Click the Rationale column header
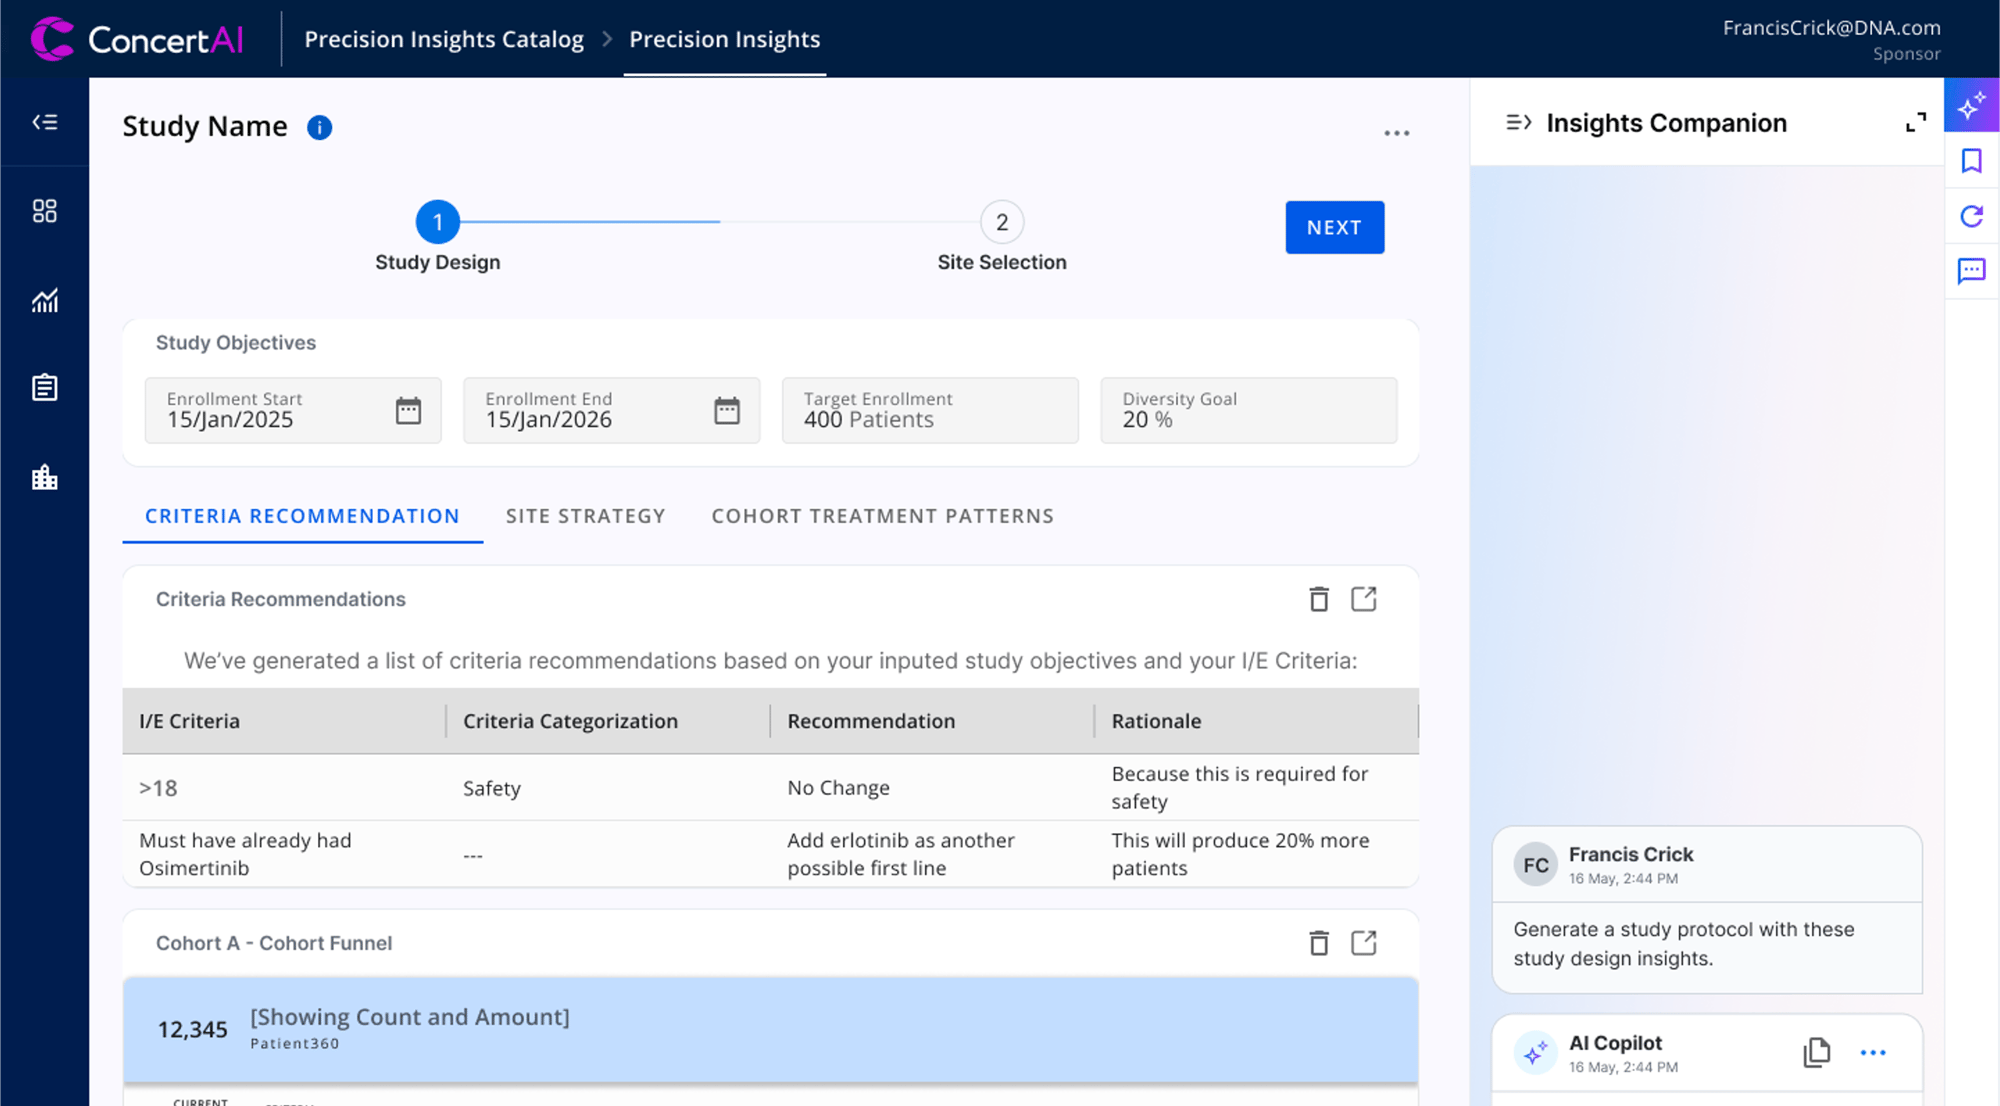2000x1106 pixels. 1256,721
